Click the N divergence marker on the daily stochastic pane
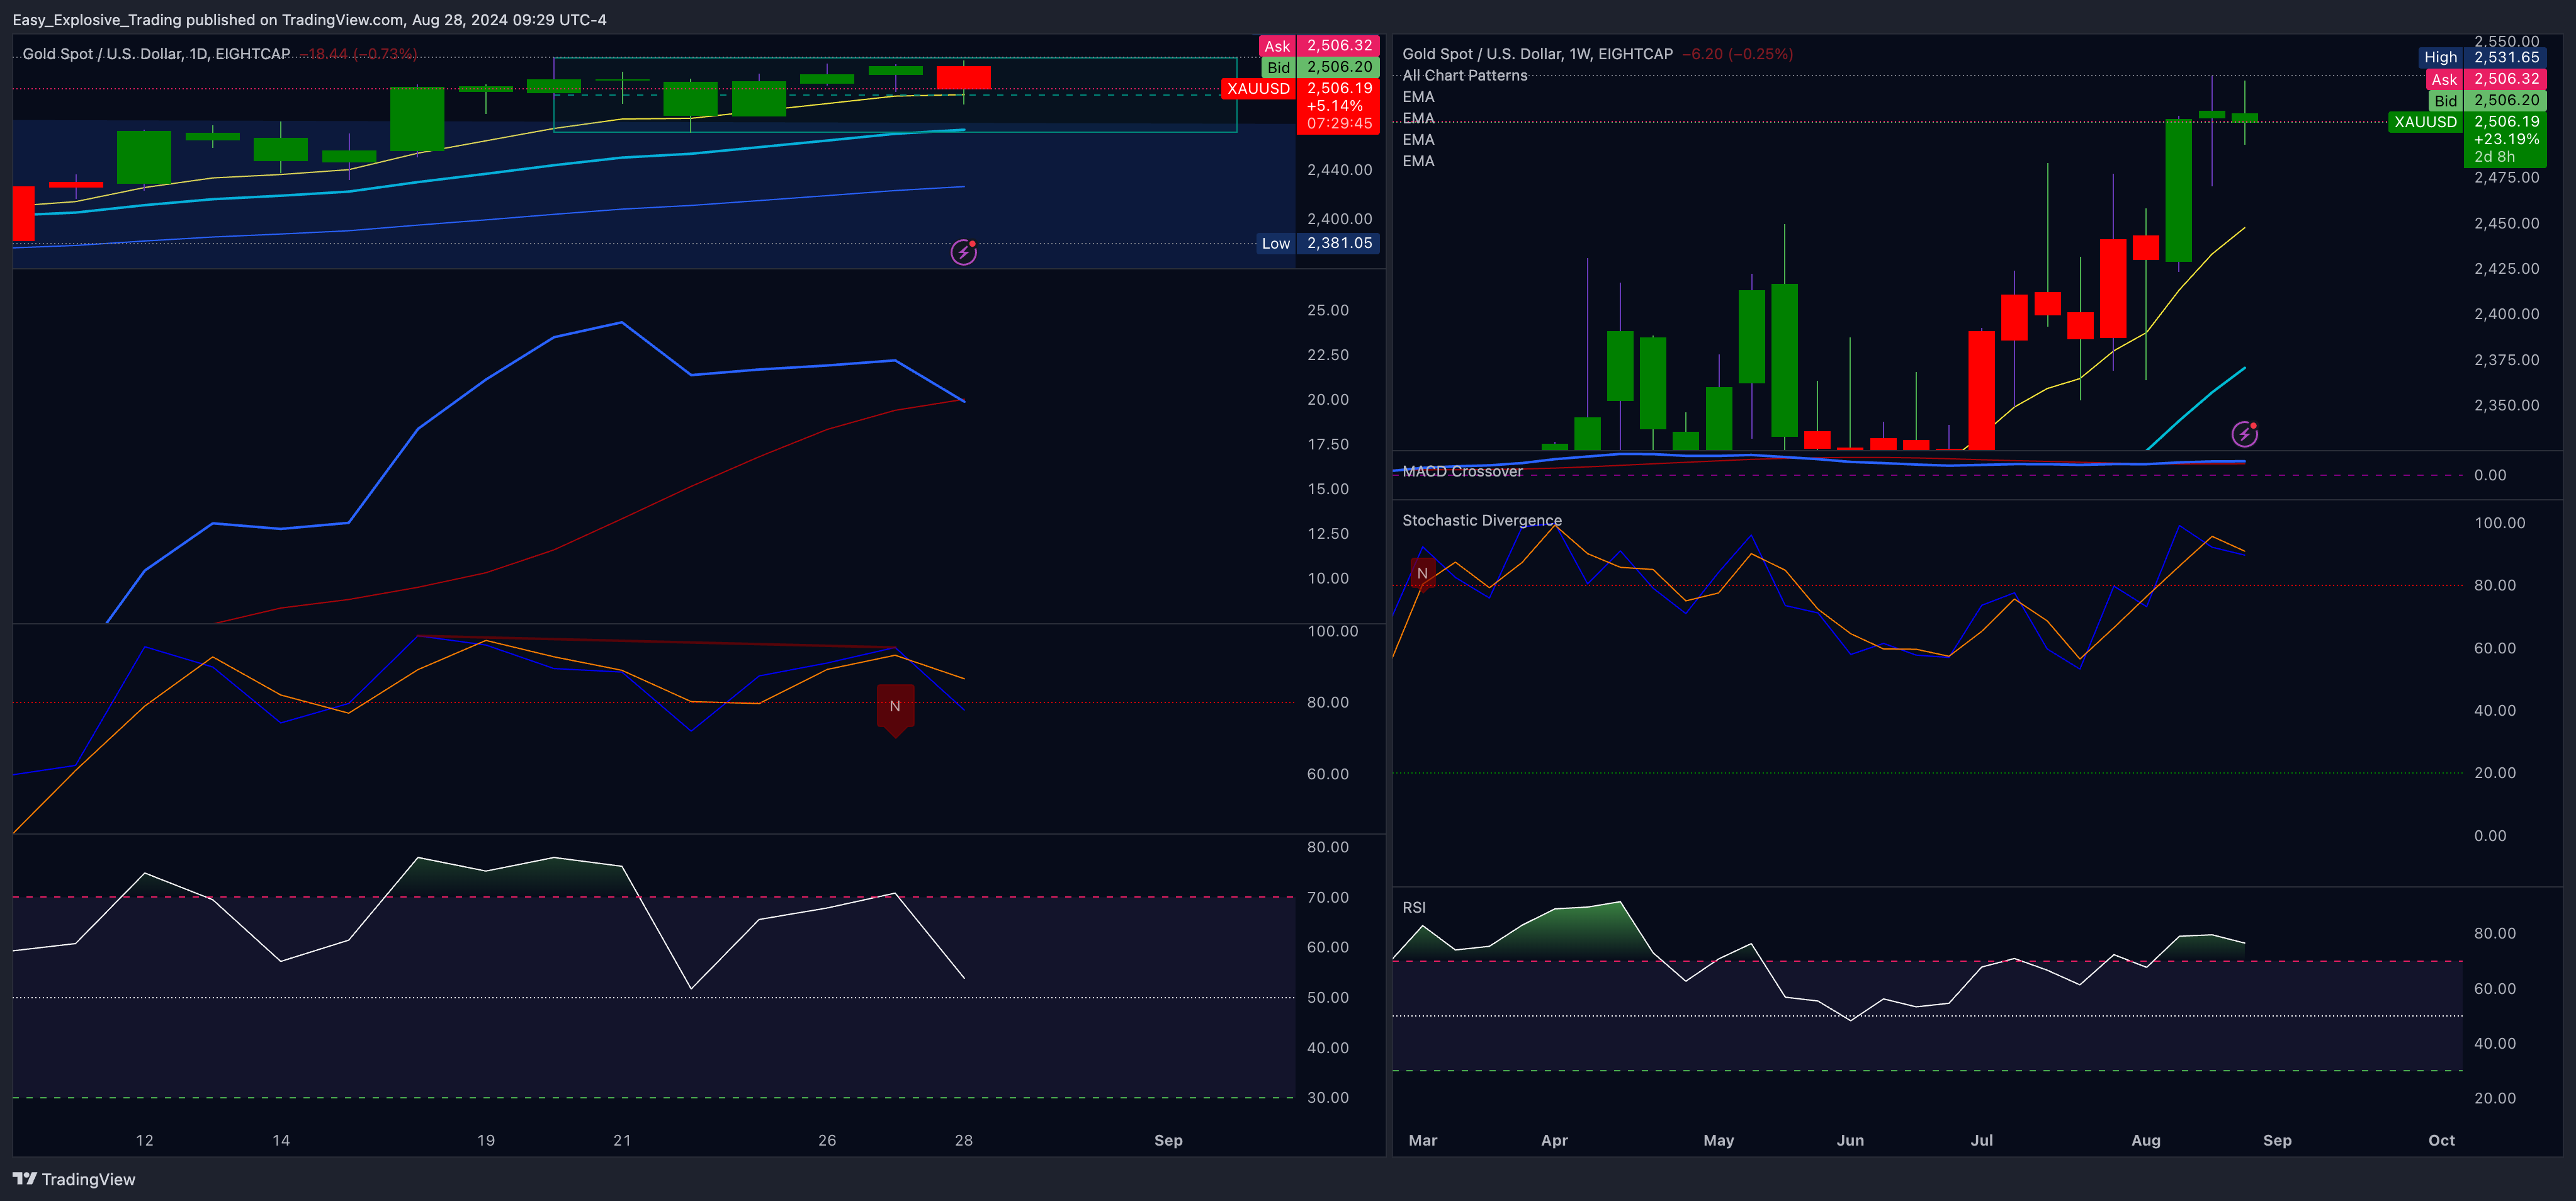 pyautogui.click(x=895, y=709)
